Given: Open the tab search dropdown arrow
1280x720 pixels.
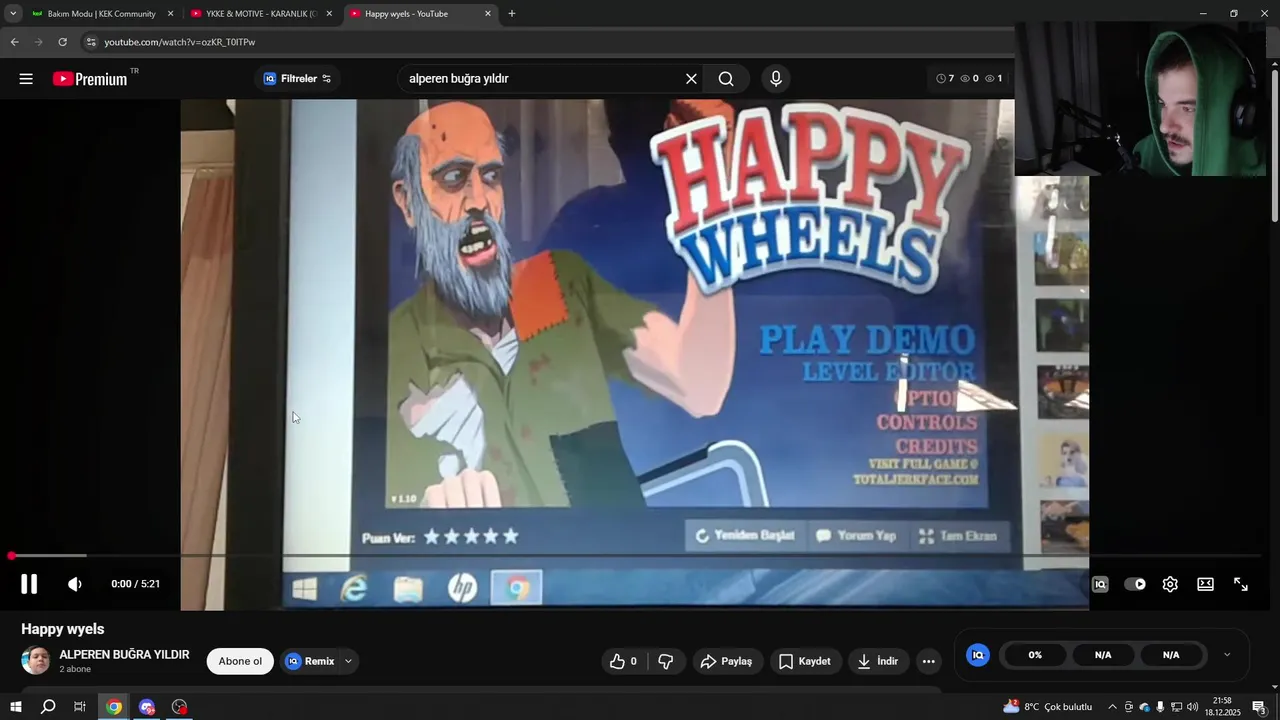Looking at the screenshot, I should (x=13, y=14).
